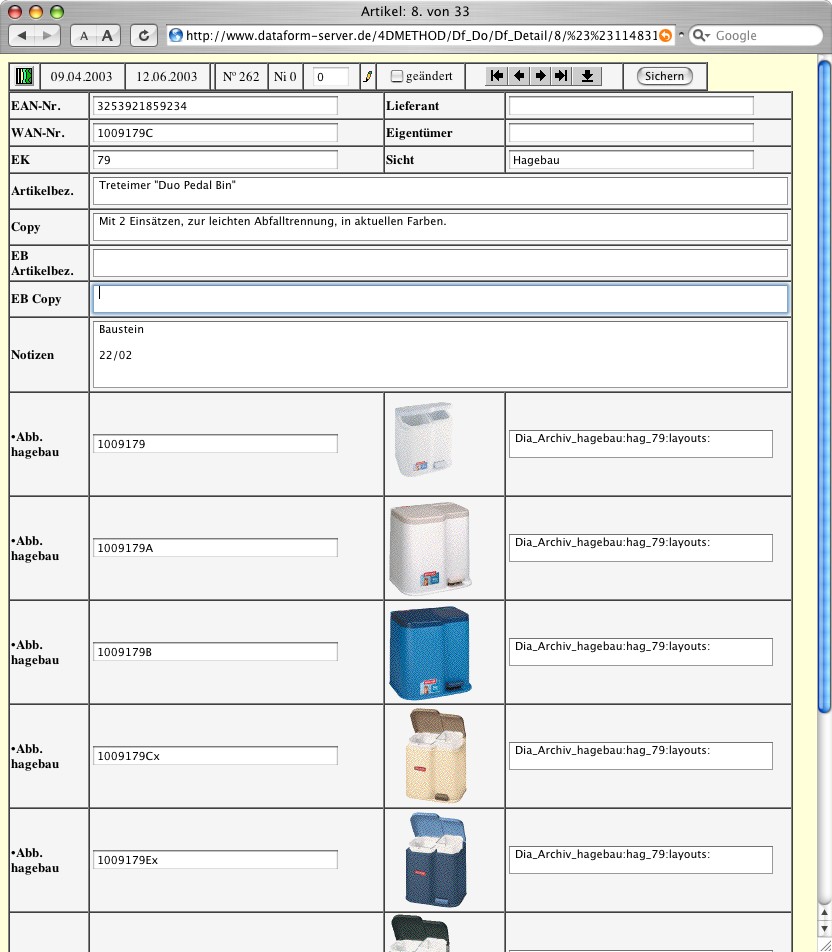This screenshot has width=832, height=952.
Task: Click the download arrow icon
Action: 588,76
